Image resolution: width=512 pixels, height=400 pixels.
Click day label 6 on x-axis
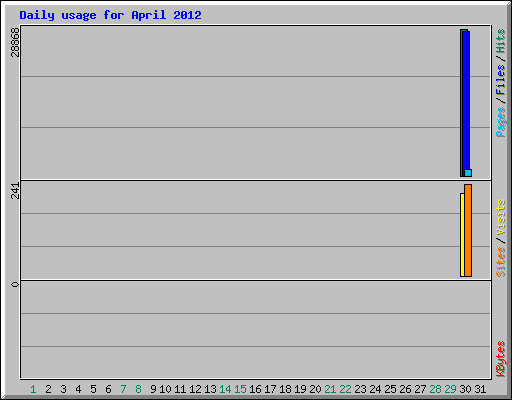coord(108,389)
